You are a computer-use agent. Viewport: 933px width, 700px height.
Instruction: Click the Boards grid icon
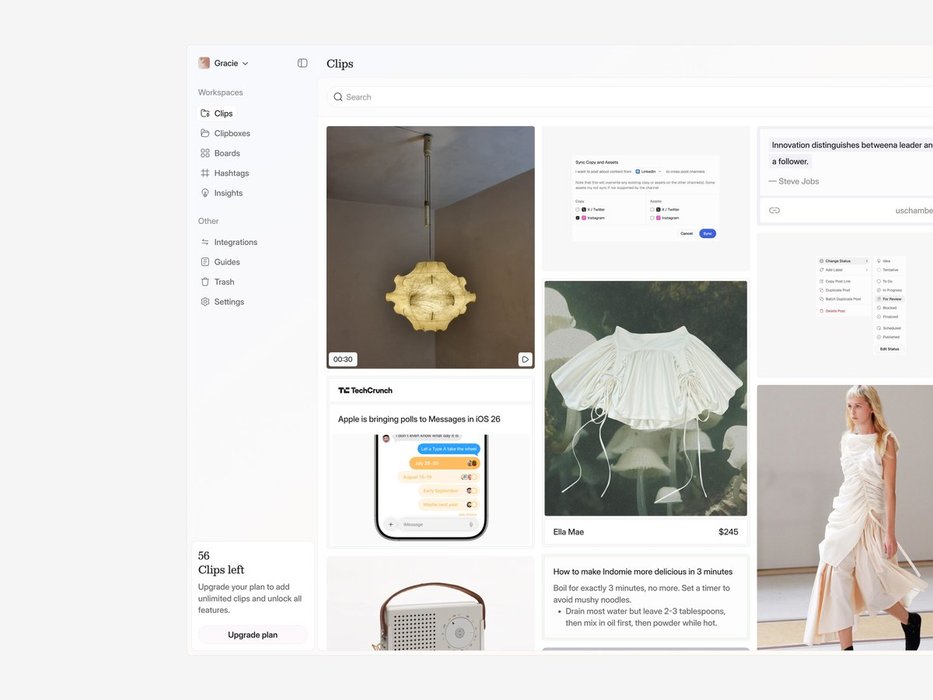tap(205, 153)
